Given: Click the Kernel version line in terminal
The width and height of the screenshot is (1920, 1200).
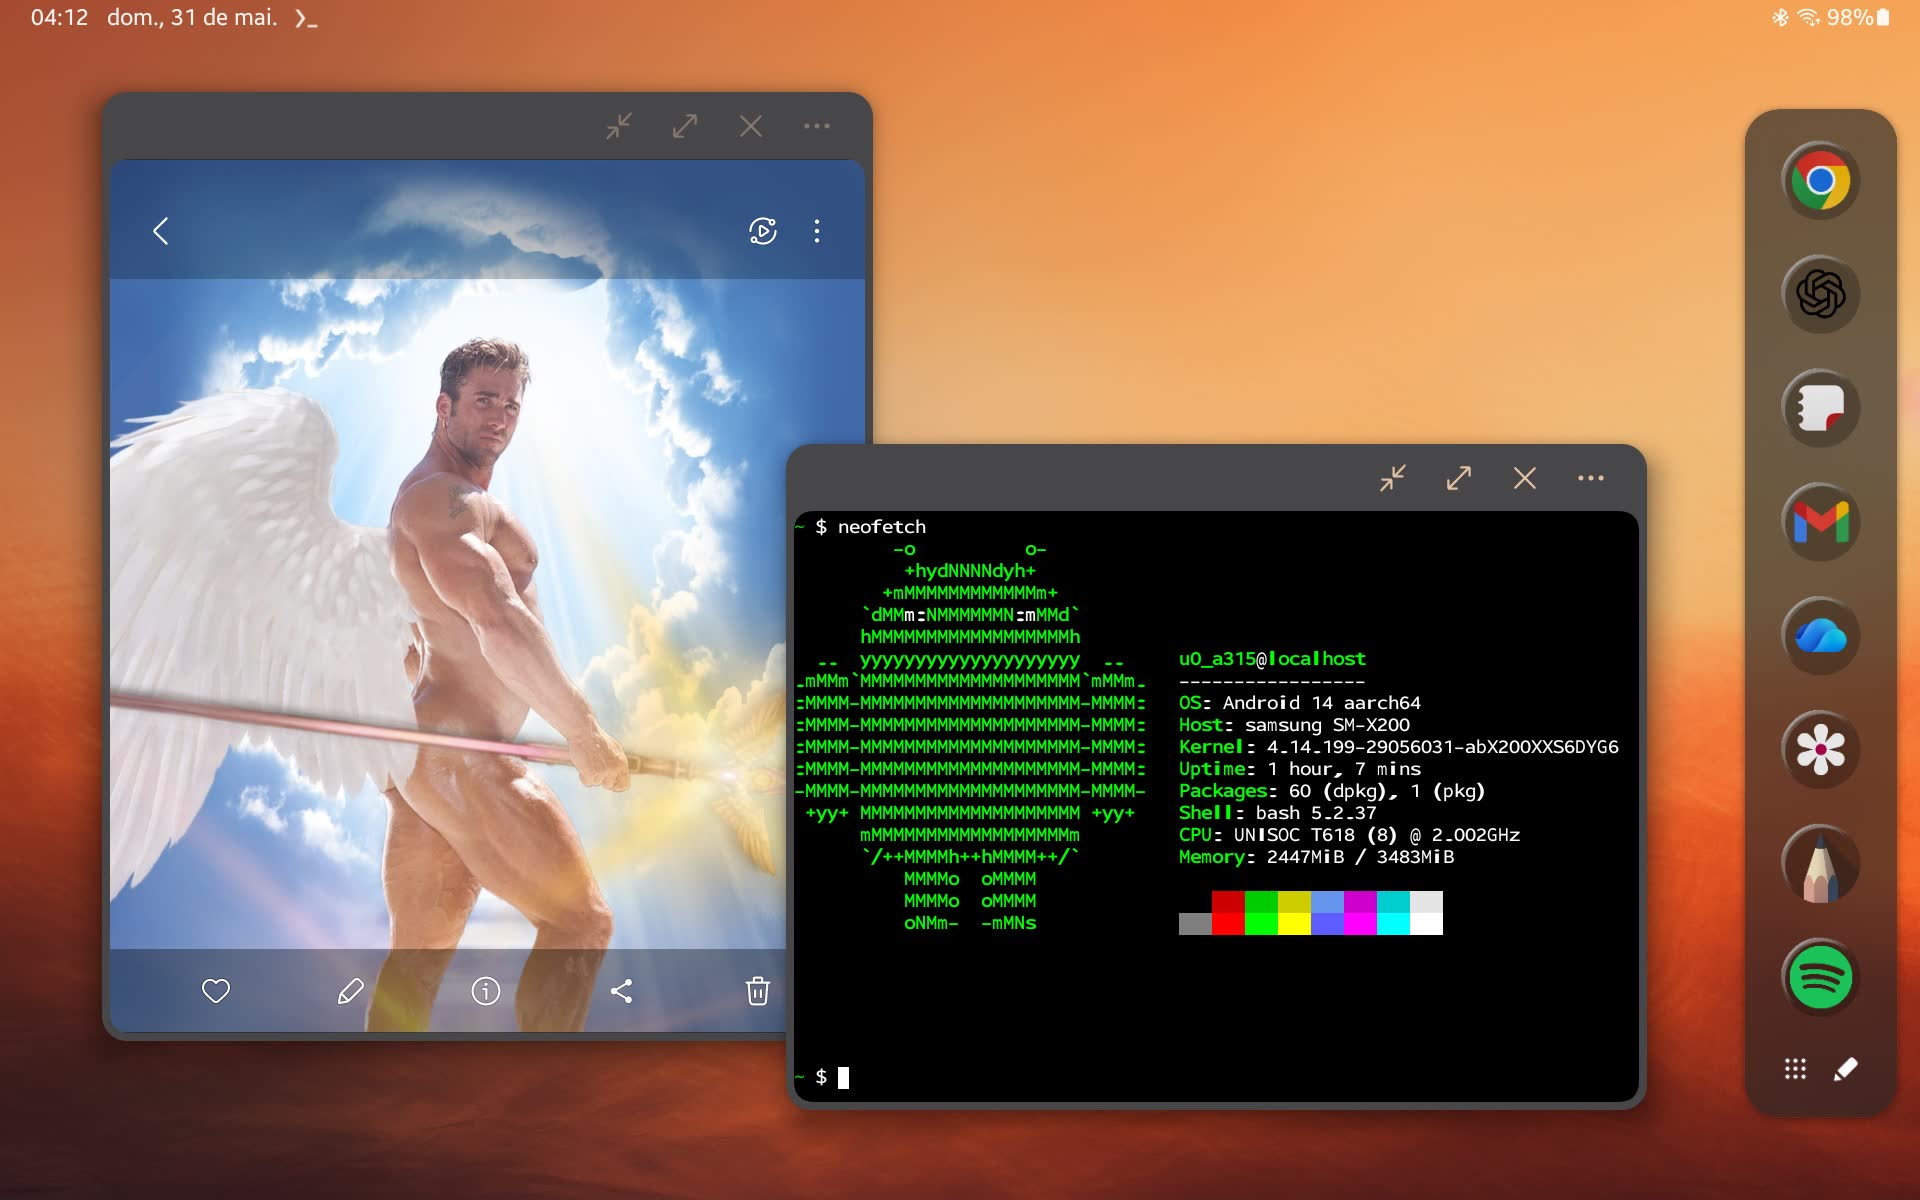Looking at the screenshot, I should click(1398, 747).
